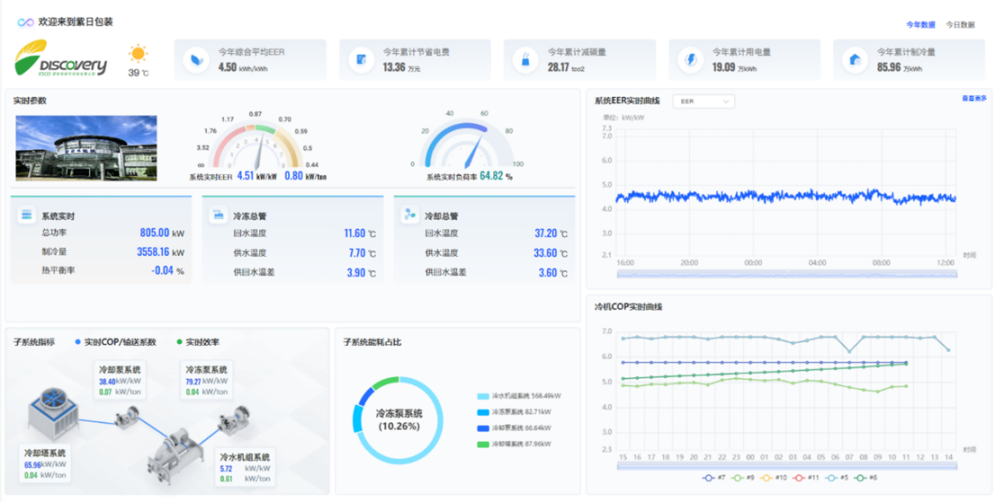
Task: Click the 系统实时 panel header icon
Action: [x=27, y=215]
